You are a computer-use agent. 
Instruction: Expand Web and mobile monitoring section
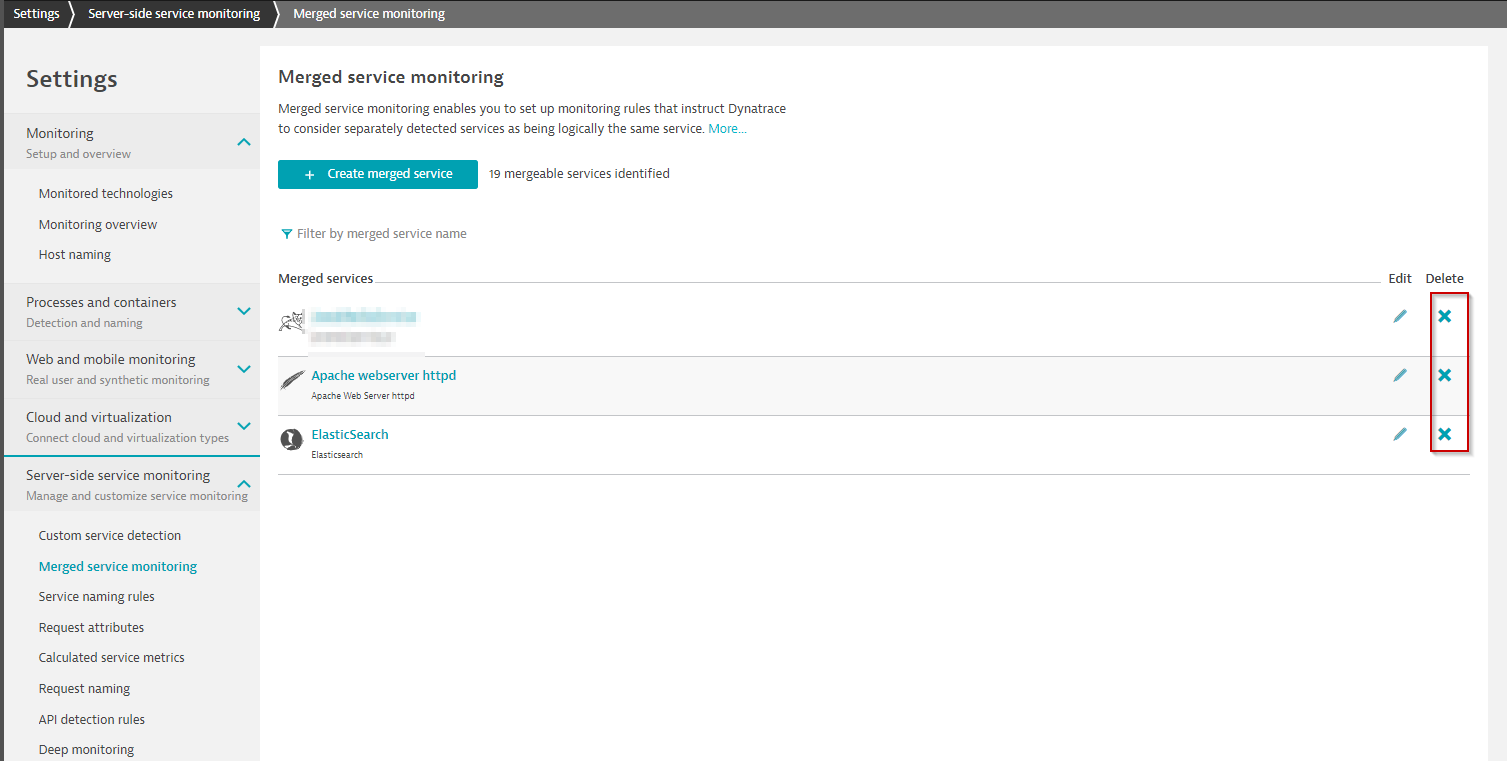243,368
